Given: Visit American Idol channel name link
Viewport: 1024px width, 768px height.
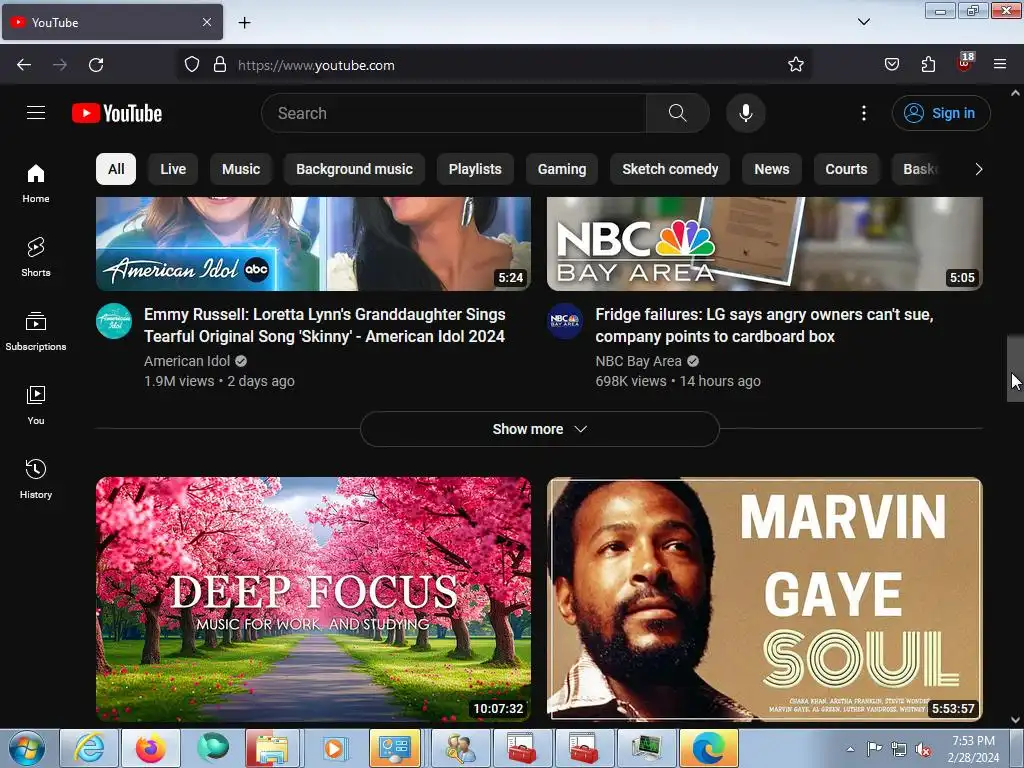Looking at the screenshot, I should coord(187,361).
